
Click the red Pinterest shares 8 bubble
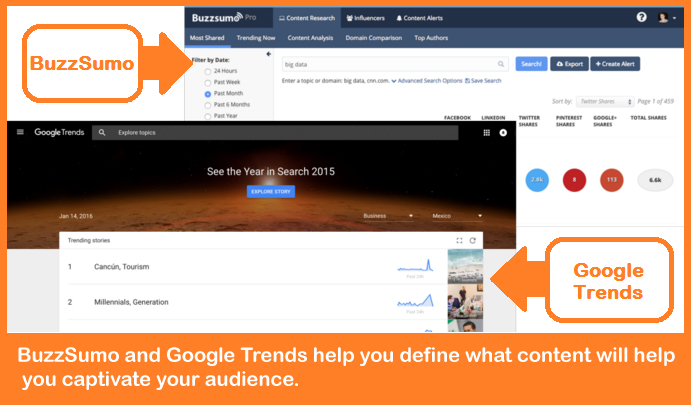(574, 180)
